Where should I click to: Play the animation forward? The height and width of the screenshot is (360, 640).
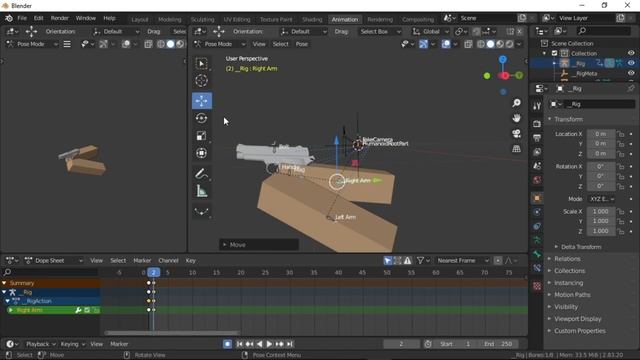pyautogui.click(x=269, y=344)
